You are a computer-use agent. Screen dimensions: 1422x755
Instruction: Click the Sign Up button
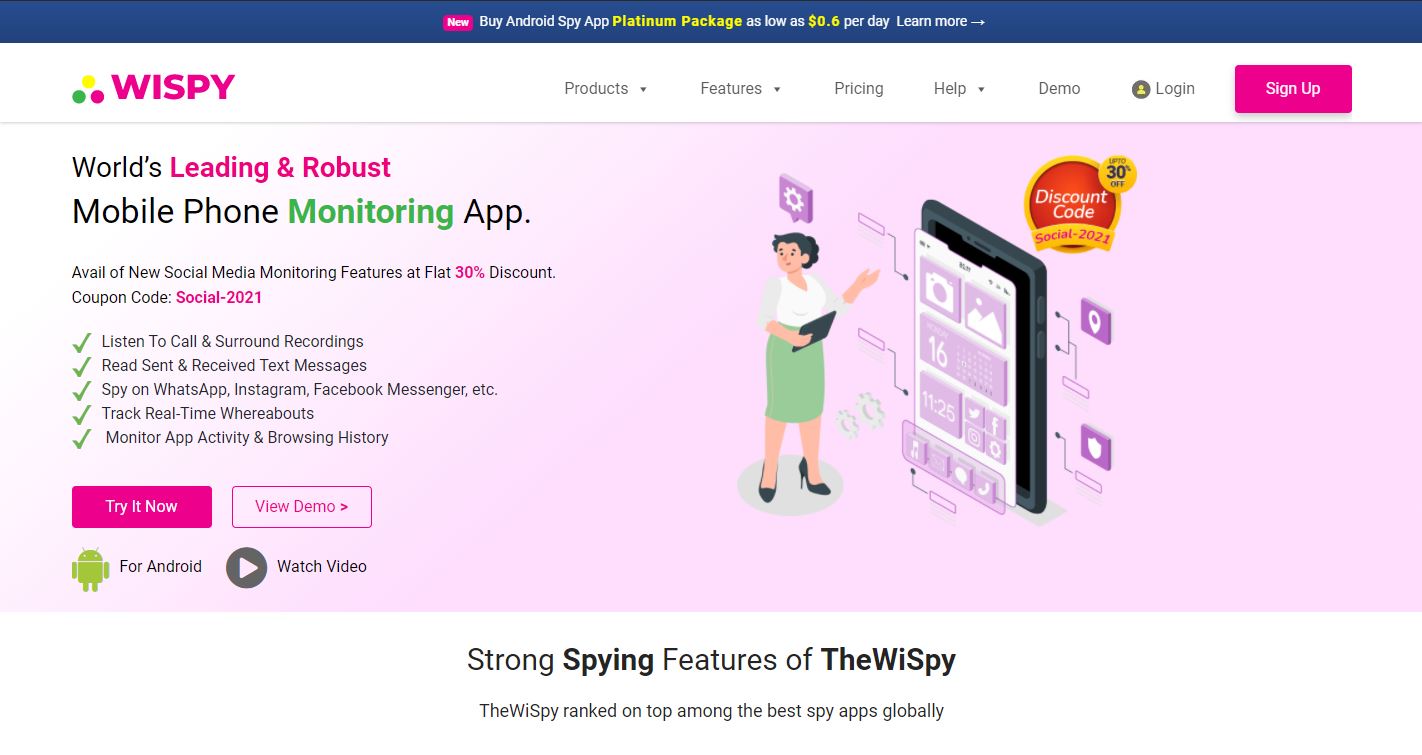pyautogui.click(x=1293, y=89)
